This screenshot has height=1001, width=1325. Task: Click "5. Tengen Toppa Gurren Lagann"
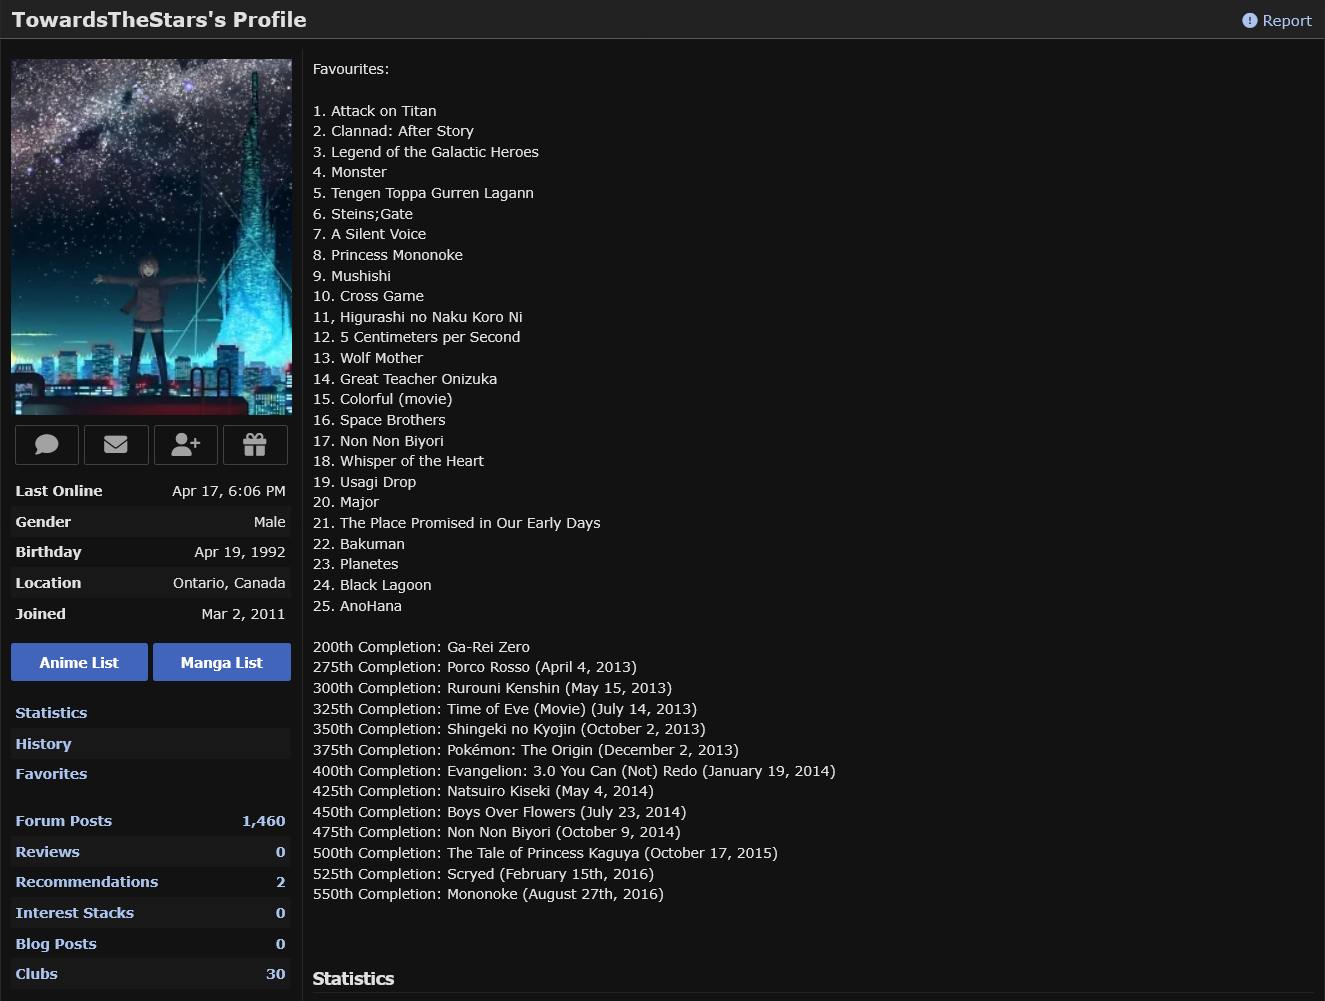[423, 193]
